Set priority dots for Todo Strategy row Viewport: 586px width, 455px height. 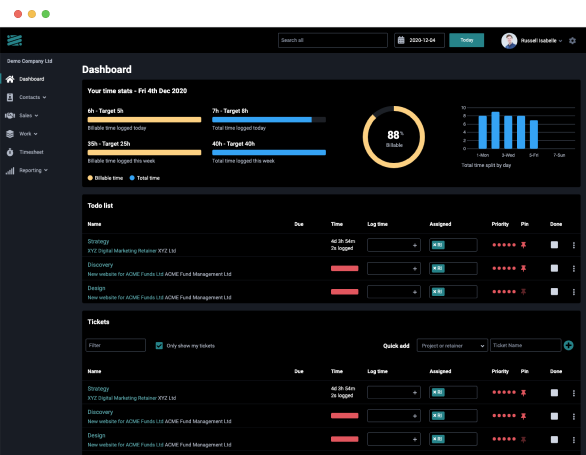[x=504, y=245]
